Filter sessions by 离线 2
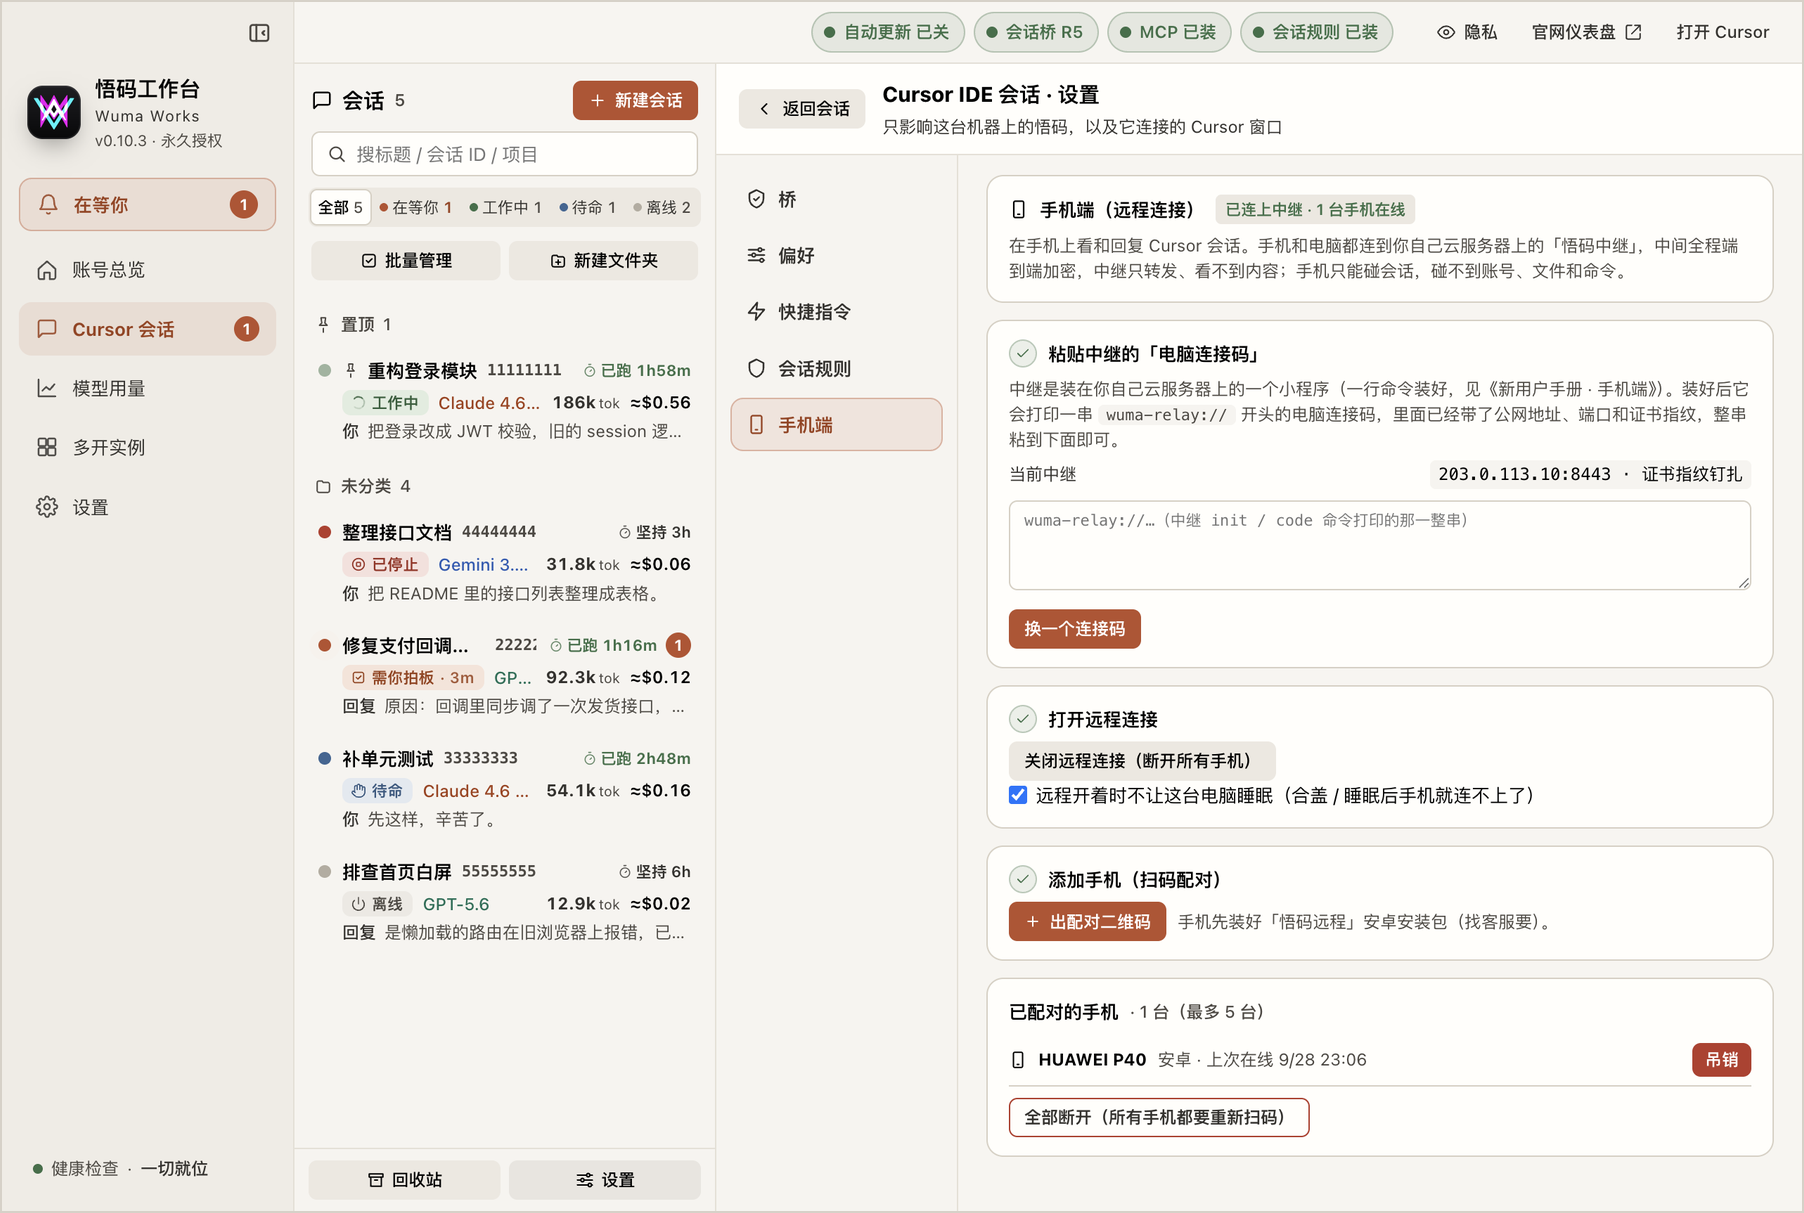The width and height of the screenshot is (1804, 1213). pos(662,207)
